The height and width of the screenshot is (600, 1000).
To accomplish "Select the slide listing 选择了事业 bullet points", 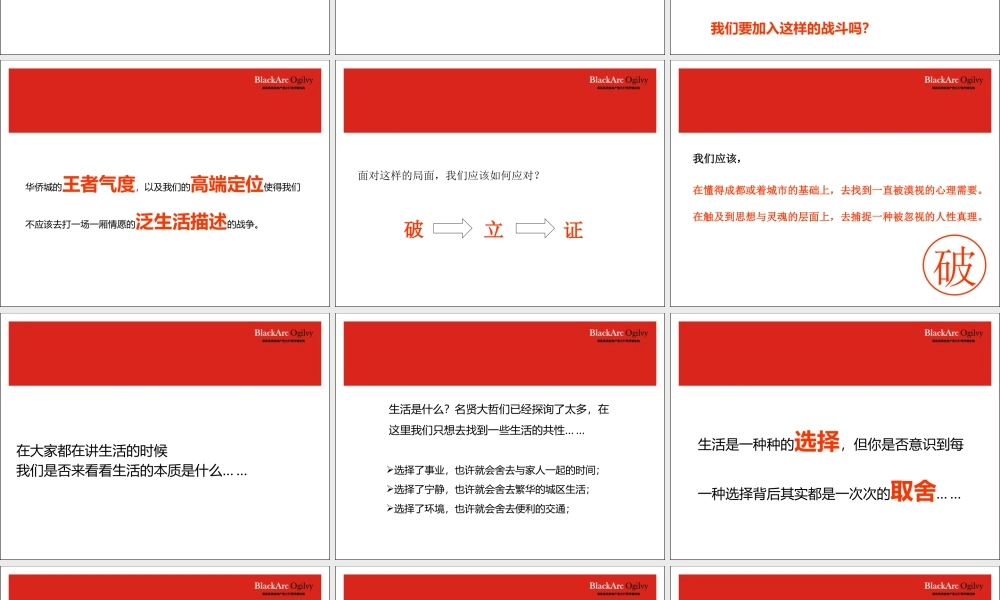I will 498,437.
